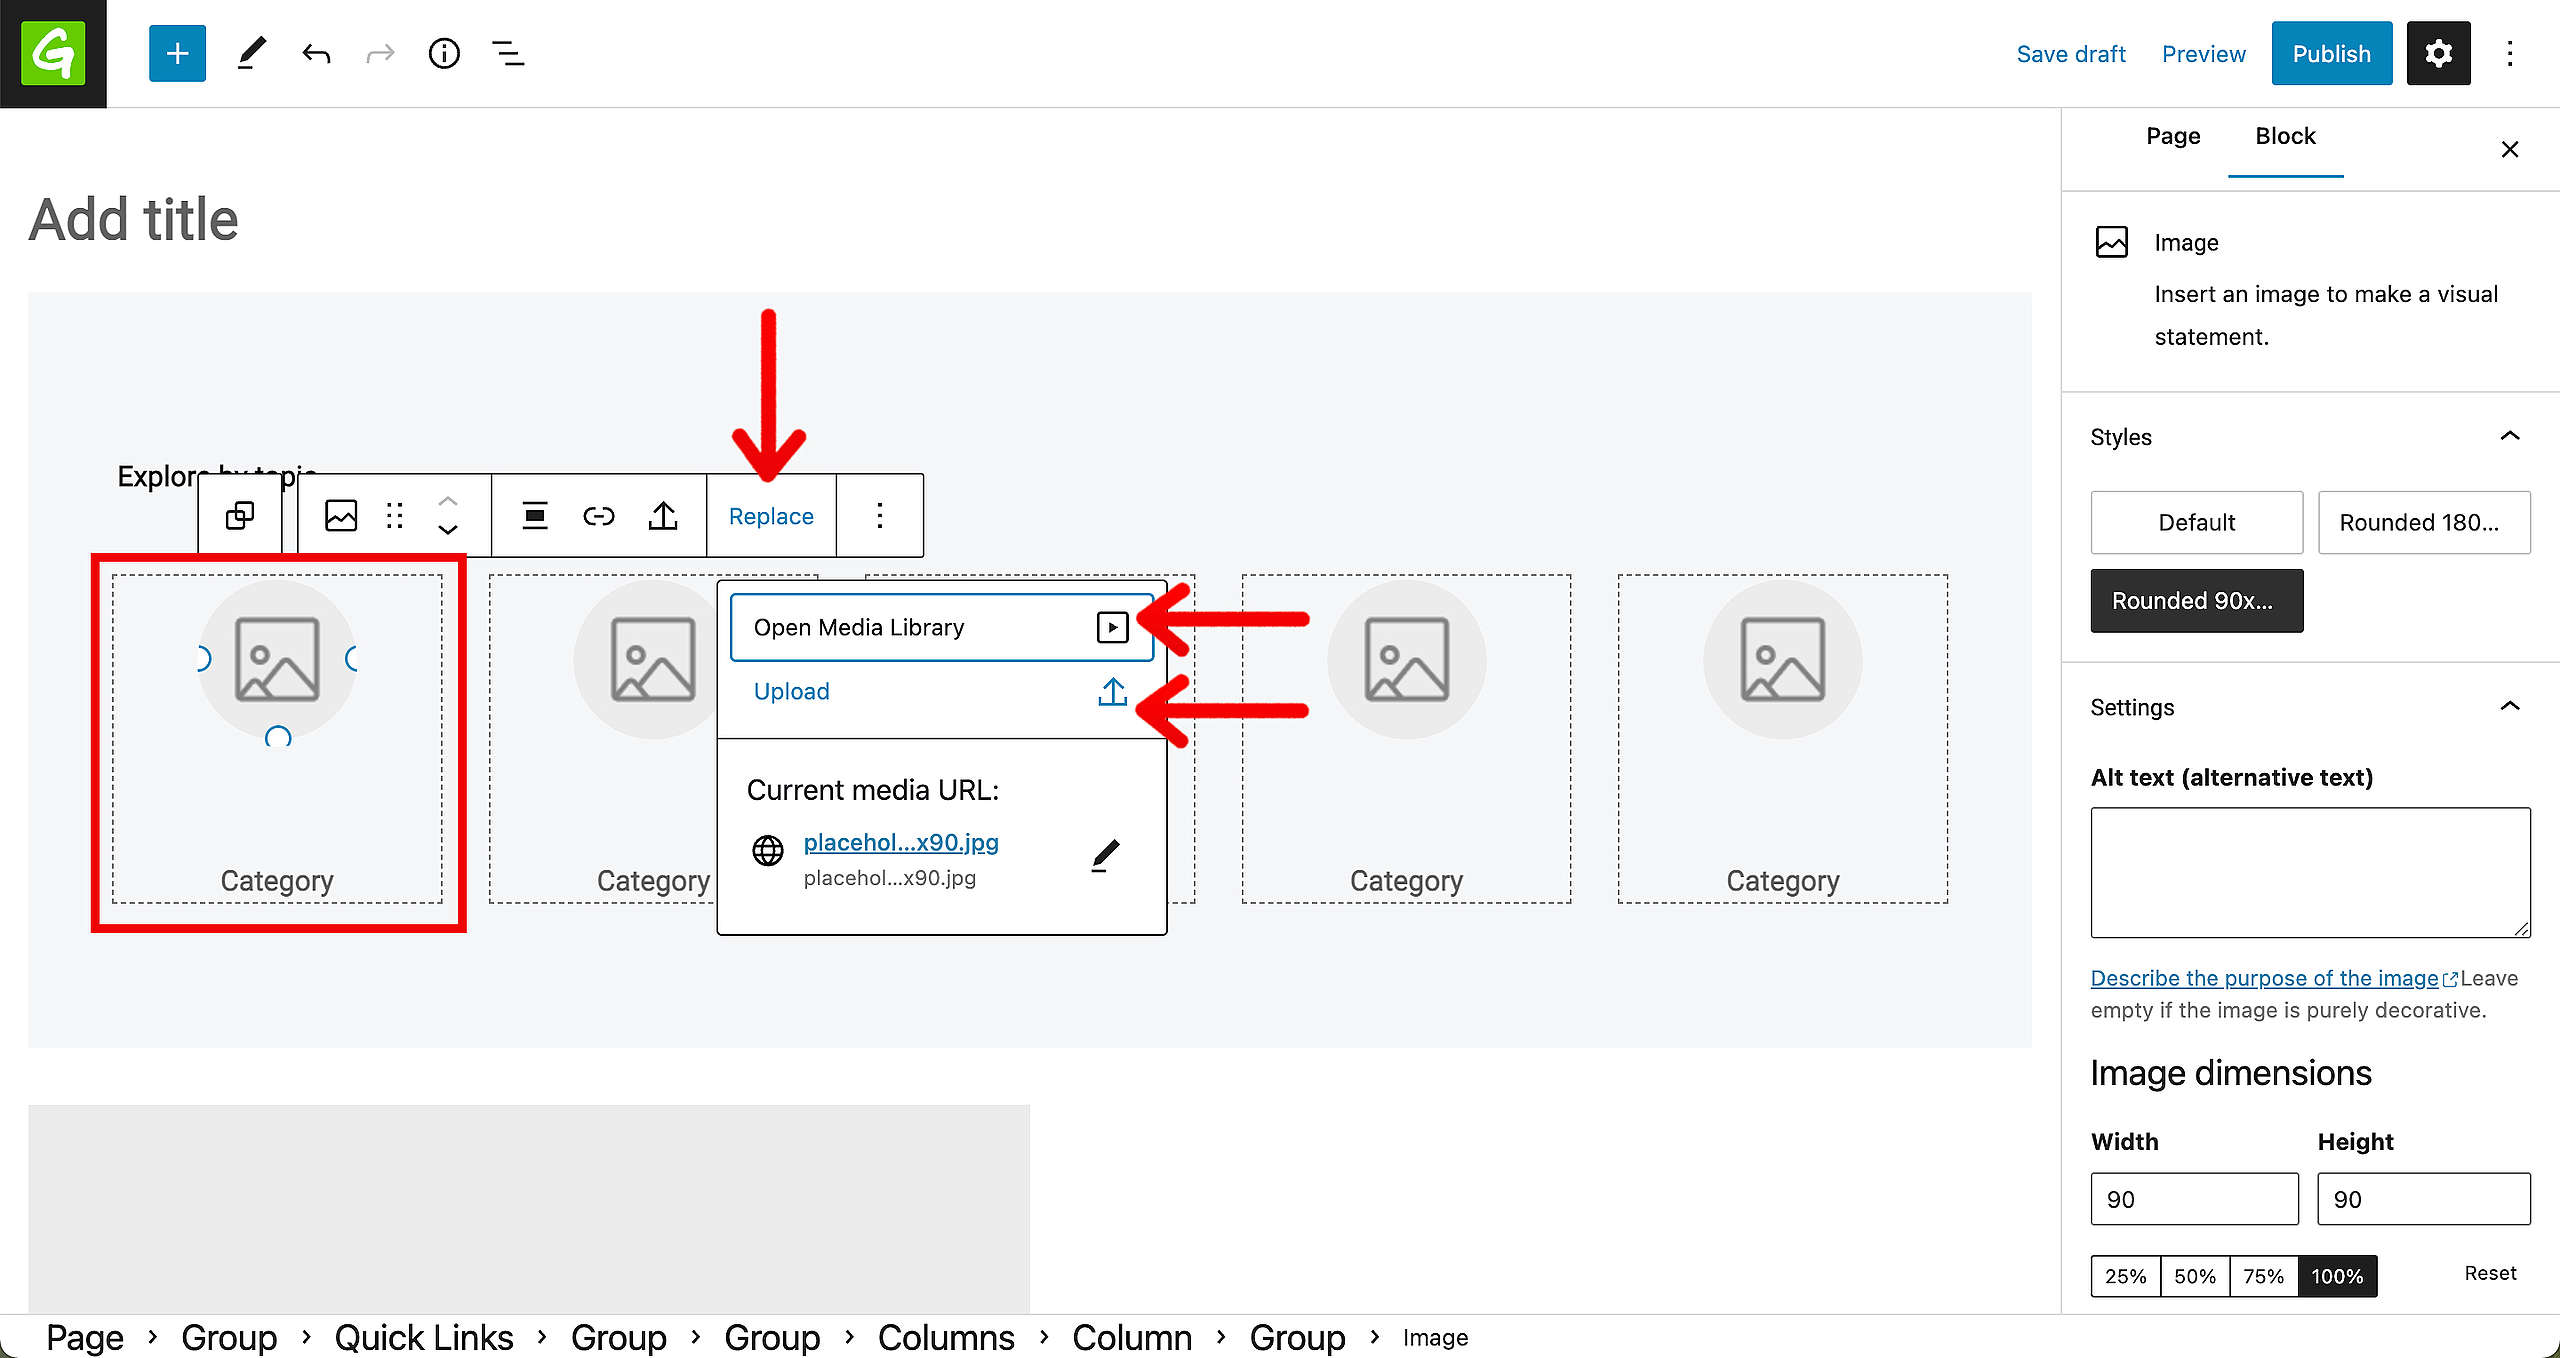2560x1358 pixels.
Task: Click Columns in the breadcrumb
Action: pos(946,1337)
